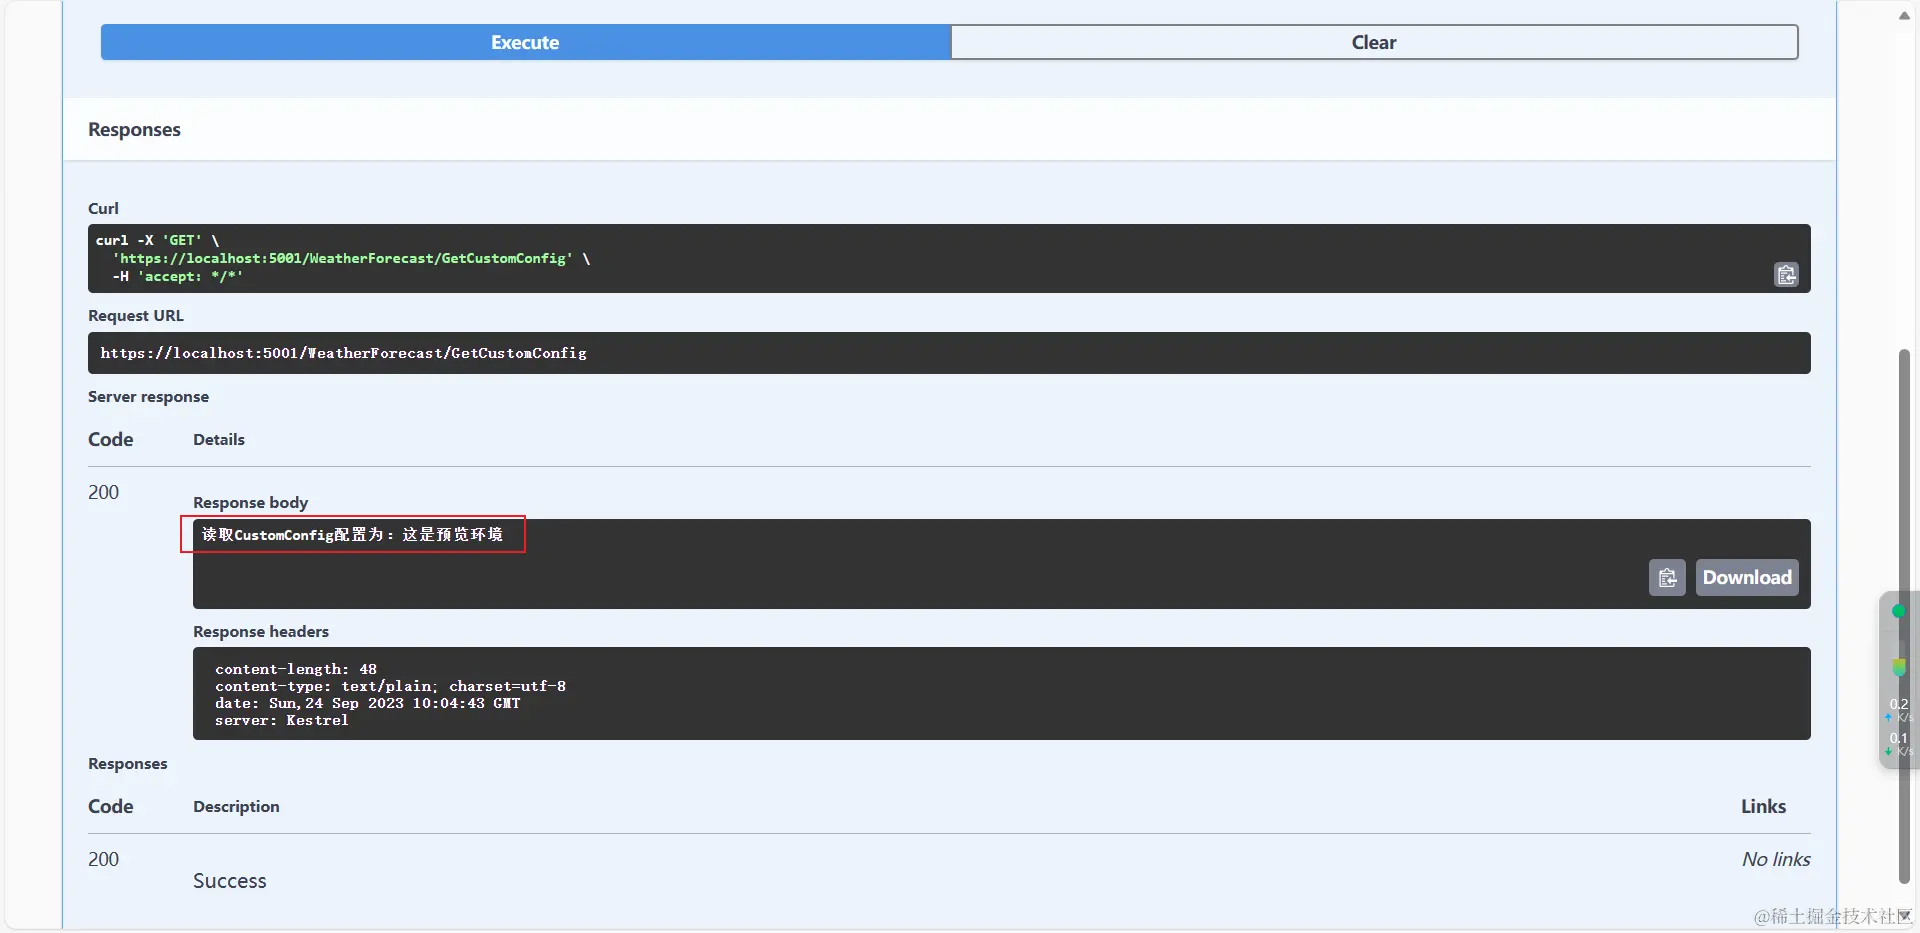Viewport: 1920px width, 933px height.
Task: Click the shield icon on floating widget
Action: point(1898,667)
